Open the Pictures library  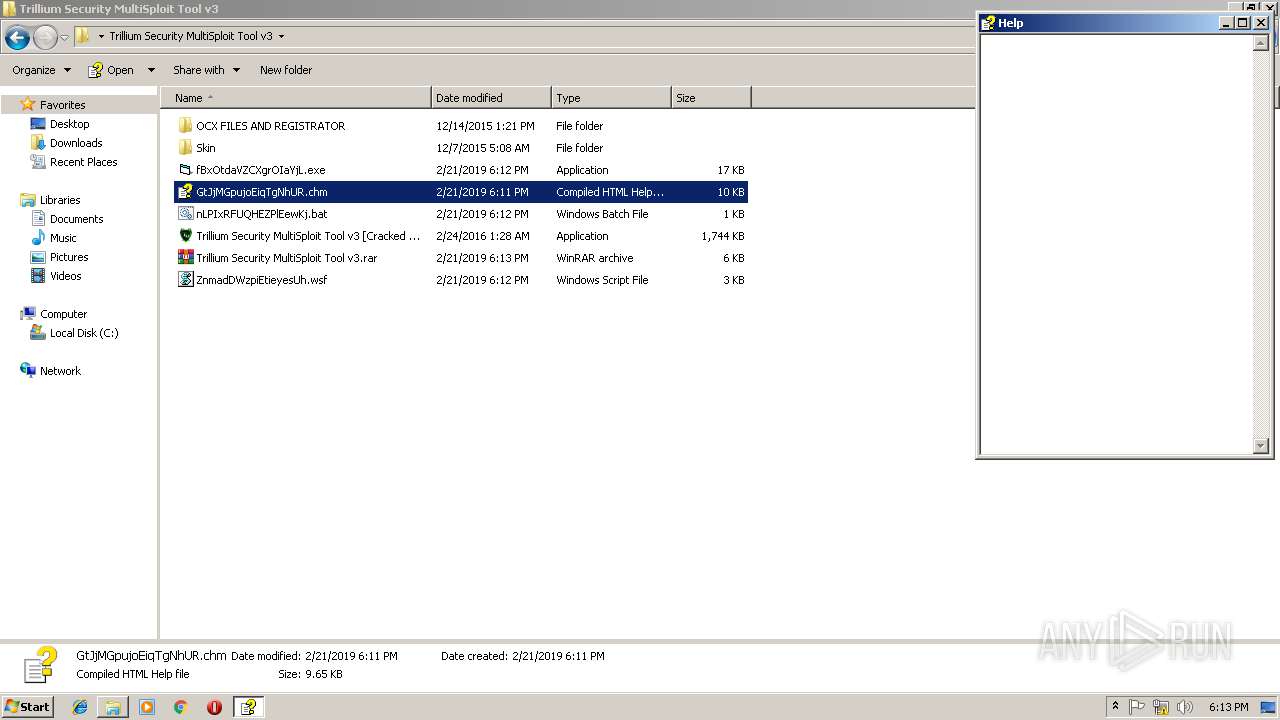coord(69,257)
